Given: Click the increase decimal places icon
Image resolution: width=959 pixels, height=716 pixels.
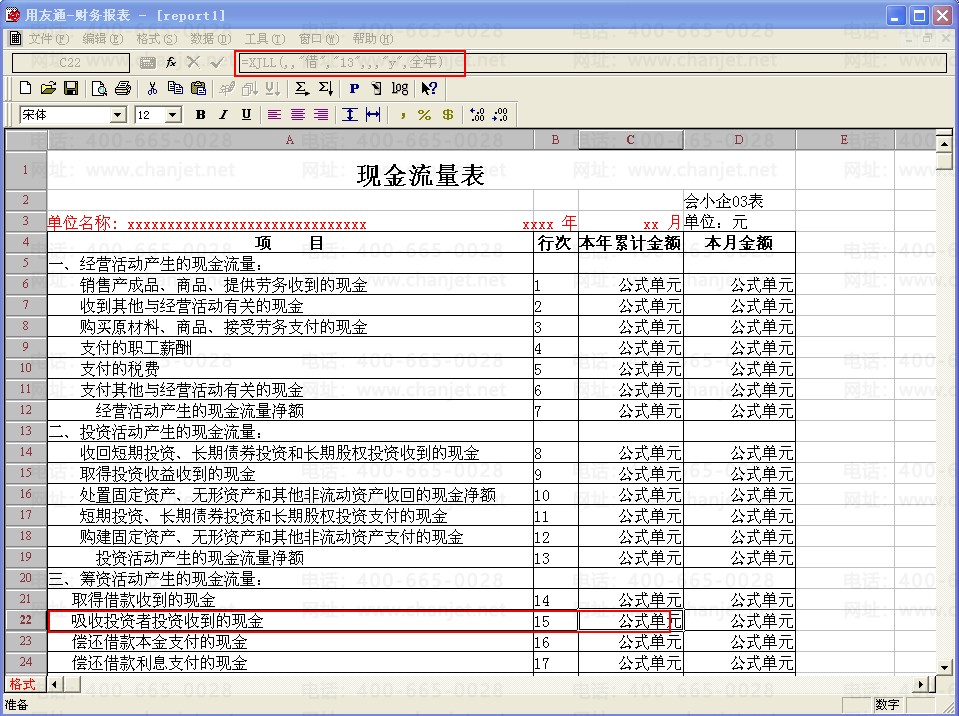Looking at the screenshot, I should point(477,114).
